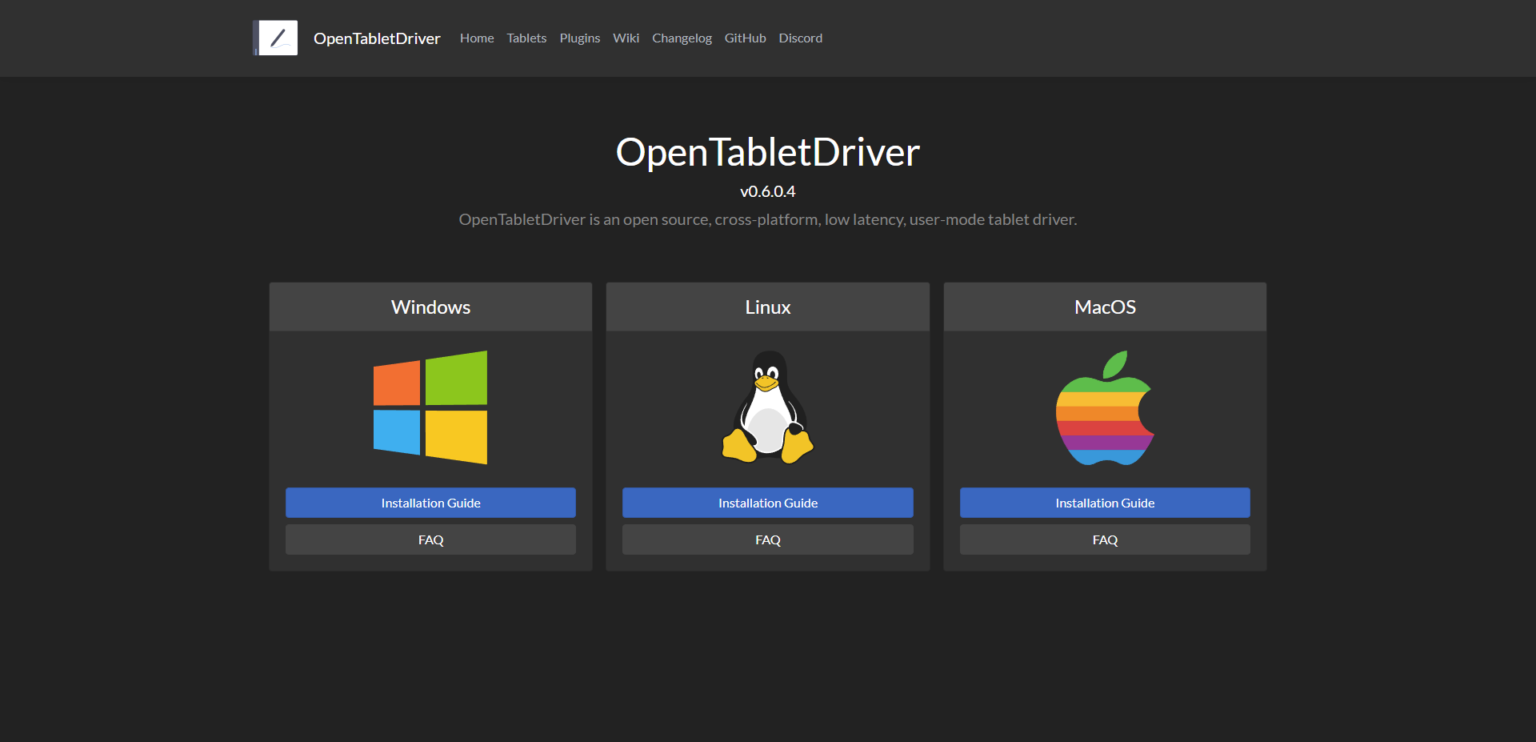The image size is (1536, 742).
Task: Click the OpenTabletDriver logo icon
Action: (275, 37)
